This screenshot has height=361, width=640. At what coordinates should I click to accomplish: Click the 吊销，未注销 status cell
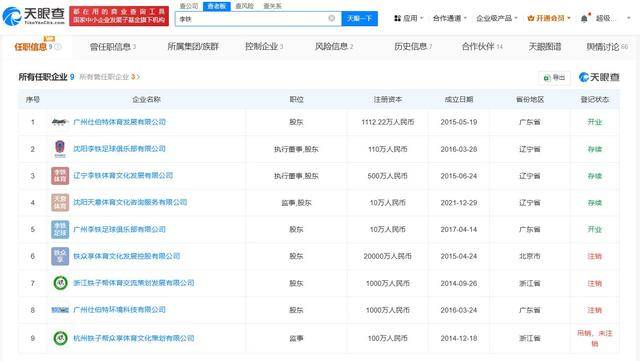595,338
